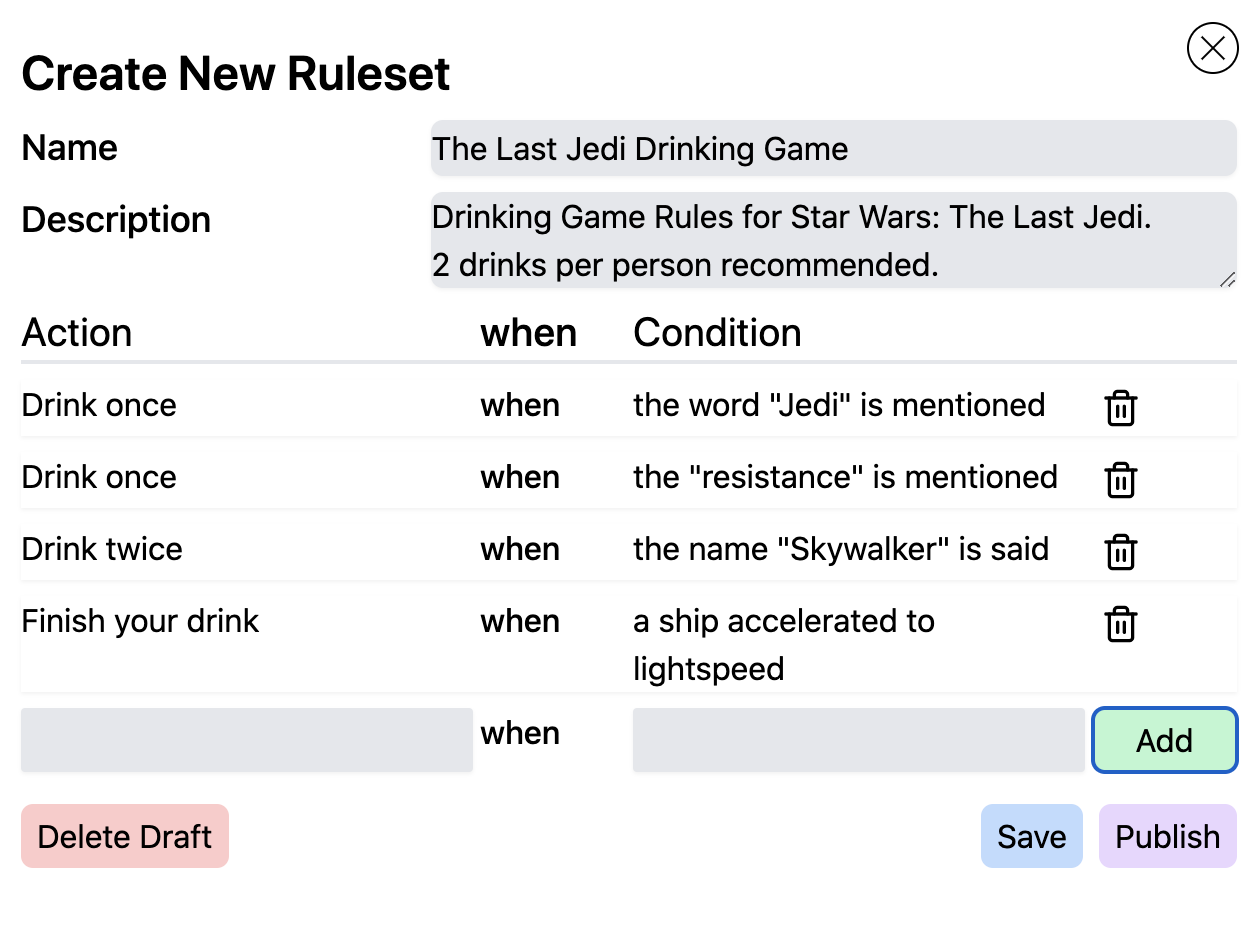Image resolution: width=1259 pixels, height=925 pixels.
Task: Add the new rule to the list
Action: tap(1163, 740)
